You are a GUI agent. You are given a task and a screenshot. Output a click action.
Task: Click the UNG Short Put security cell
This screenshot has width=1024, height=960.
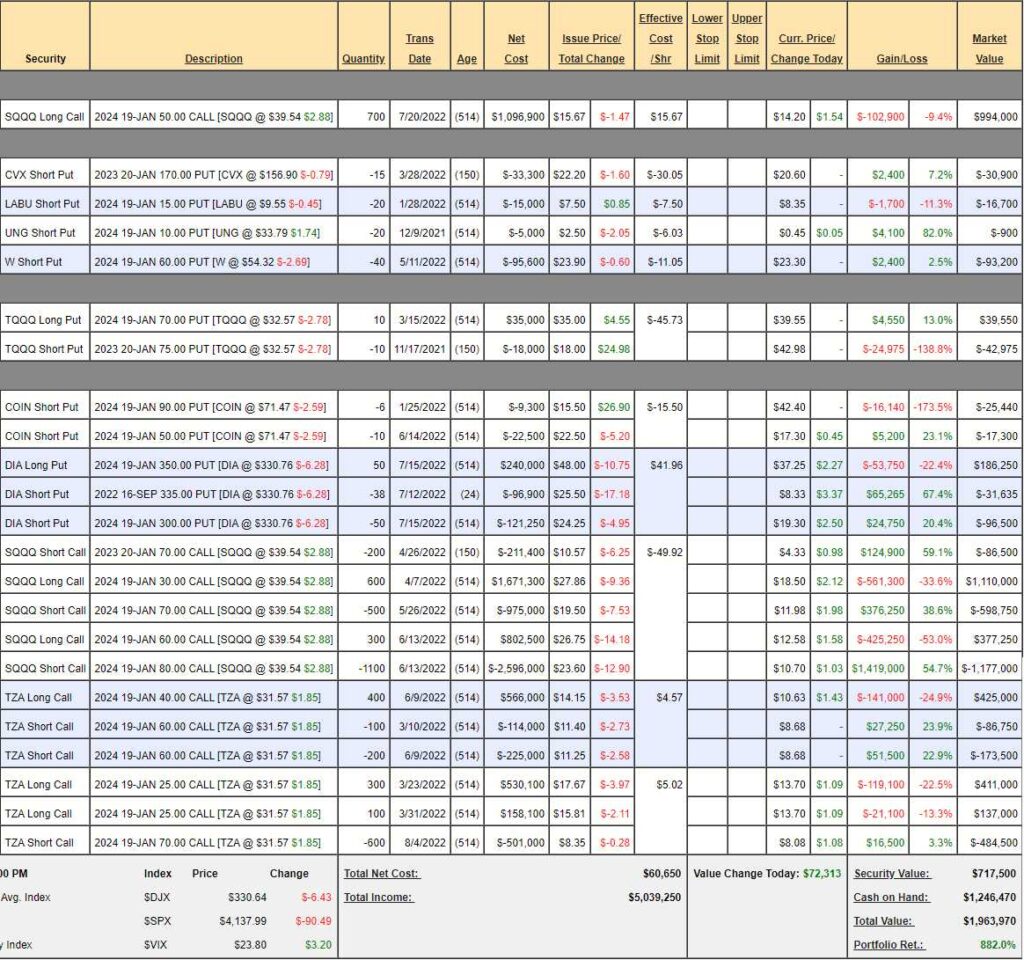(x=45, y=233)
